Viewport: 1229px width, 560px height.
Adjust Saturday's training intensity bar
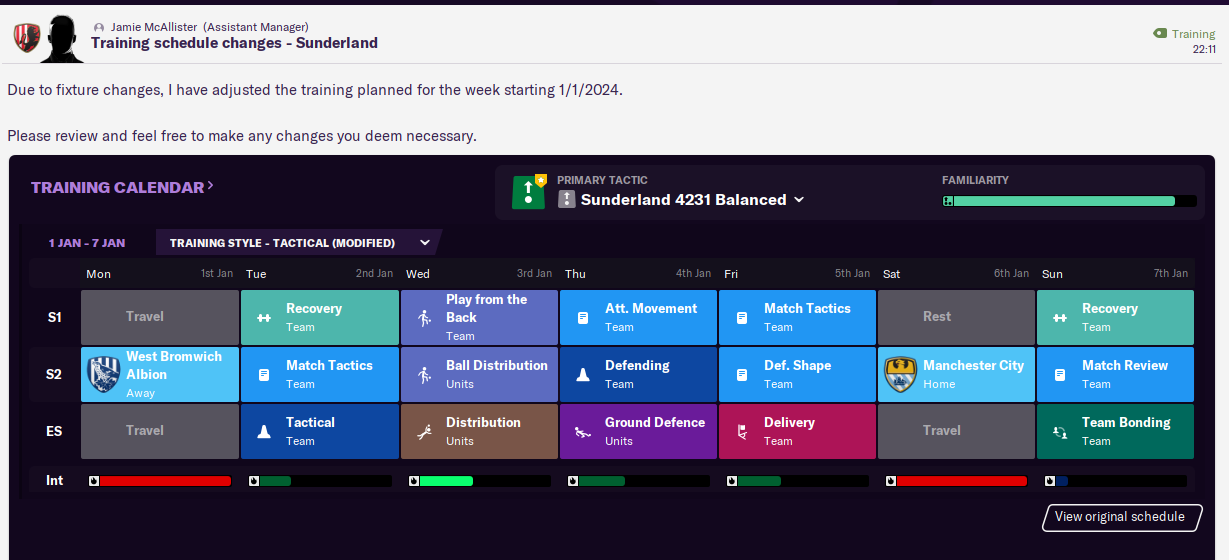(956, 481)
